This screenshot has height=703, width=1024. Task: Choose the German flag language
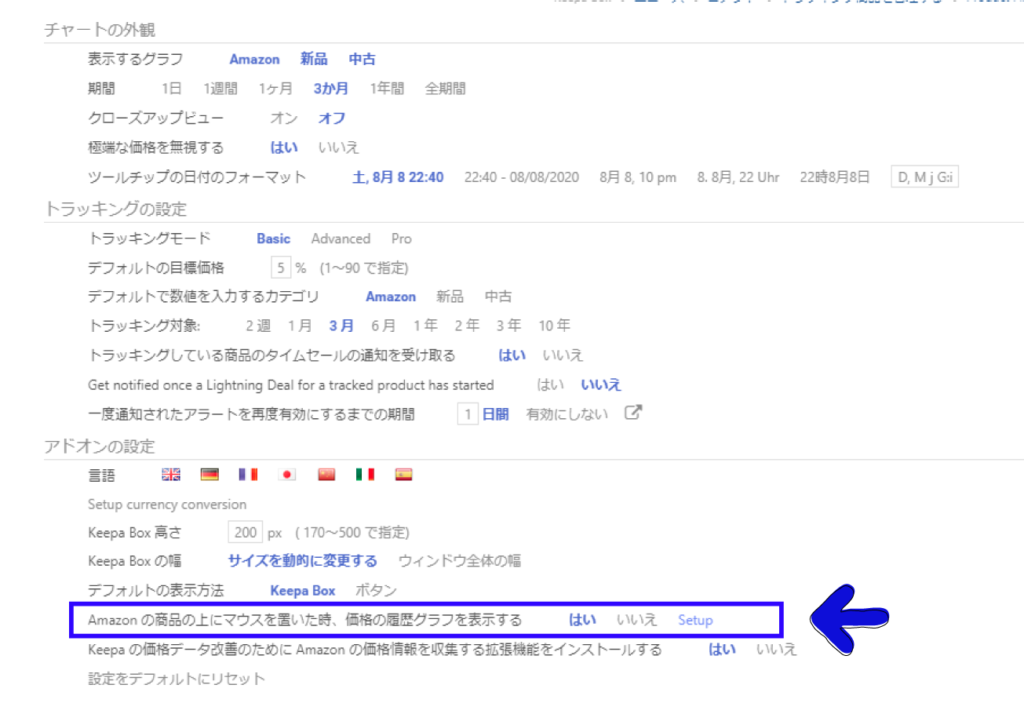[209, 475]
